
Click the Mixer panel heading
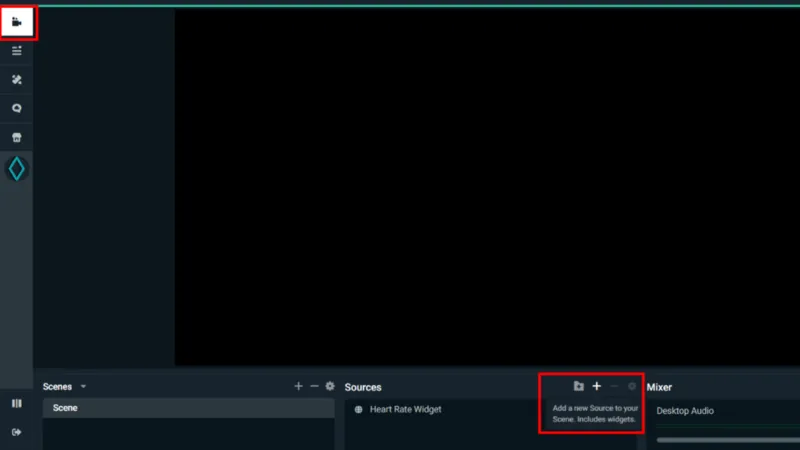tap(659, 387)
